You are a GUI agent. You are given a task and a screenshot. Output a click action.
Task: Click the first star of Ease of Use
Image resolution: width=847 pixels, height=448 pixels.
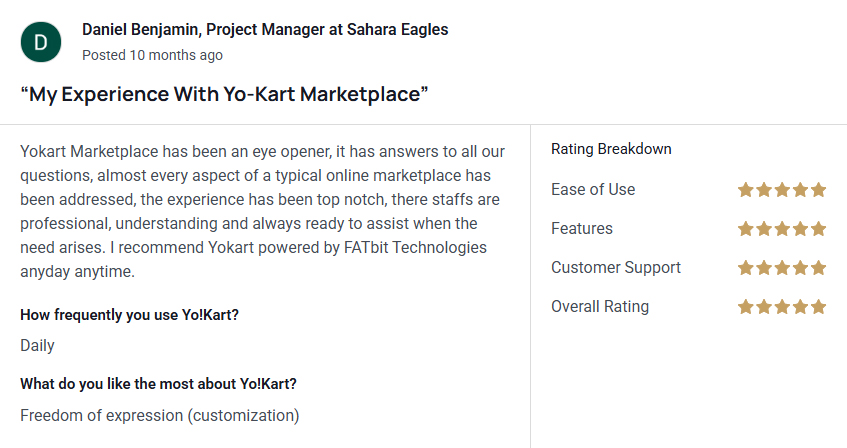coord(746,190)
